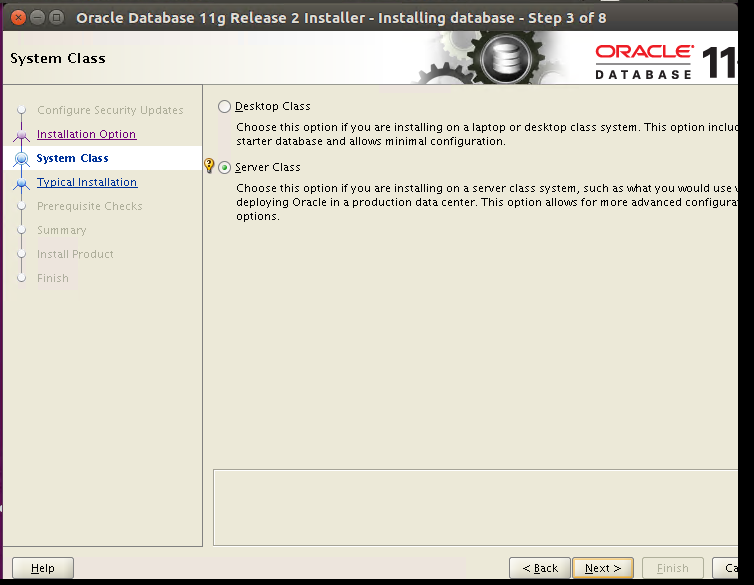Click the Desktop Class description text
Viewport: 754px width, 585px height.
pyautogui.click(x=487, y=134)
